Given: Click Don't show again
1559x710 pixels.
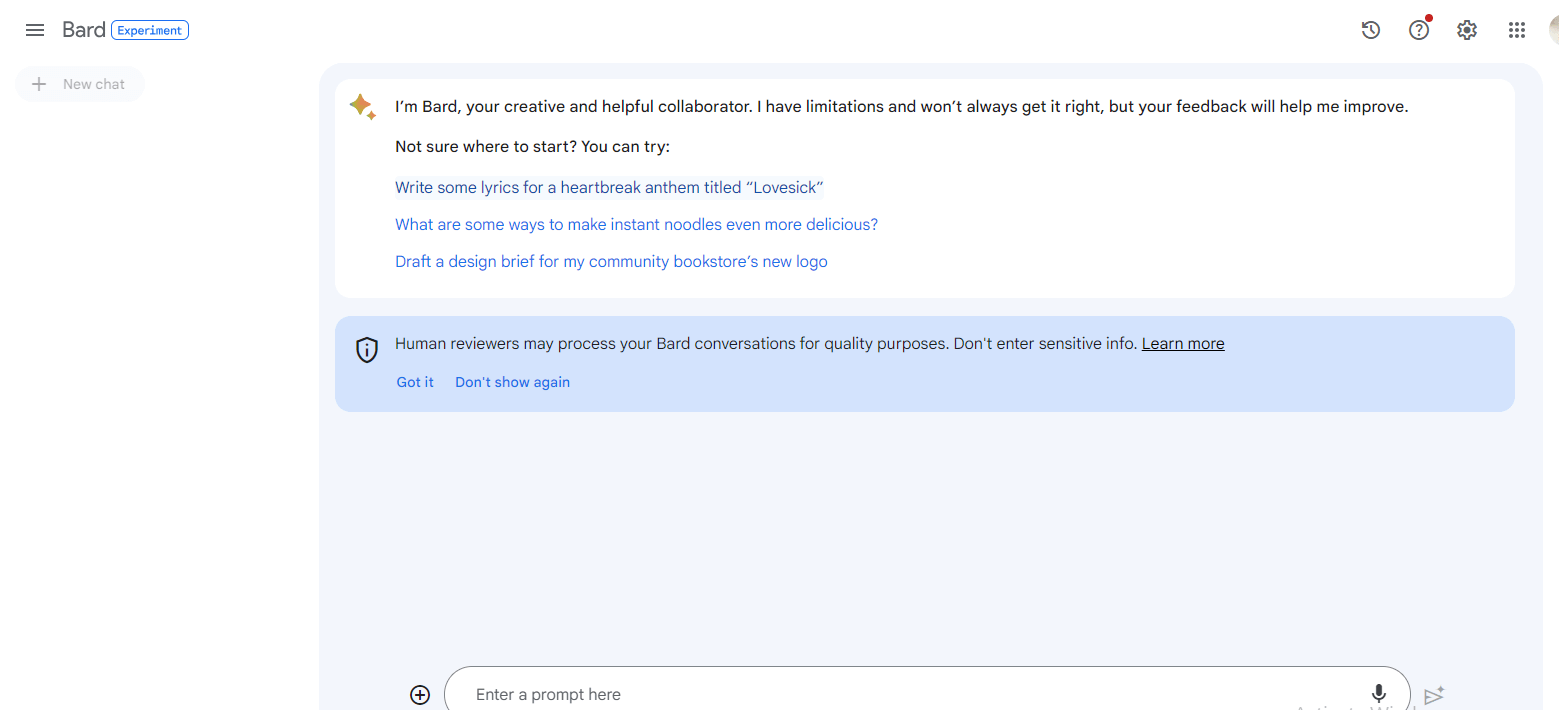Looking at the screenshot, I should pyautogui.click(x=512, y=382).
